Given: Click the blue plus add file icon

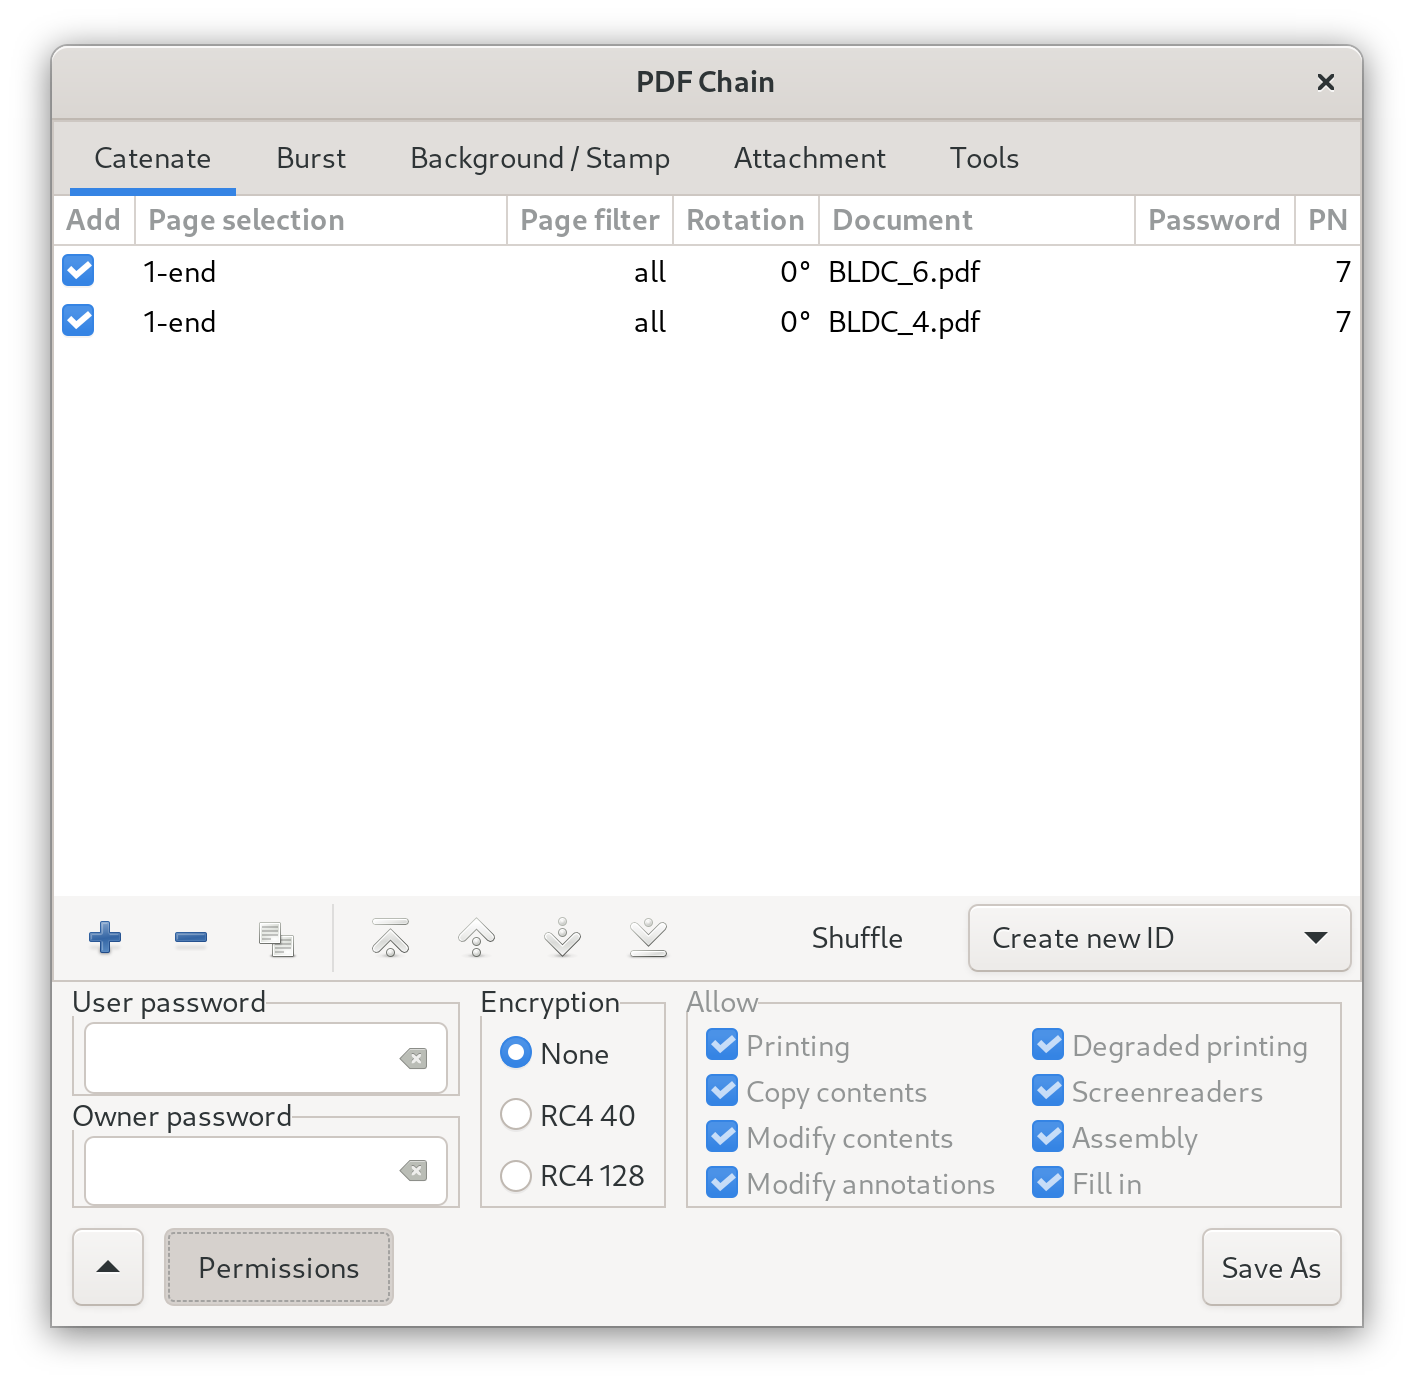Looking at the screenshot, I should click(105, 938).
